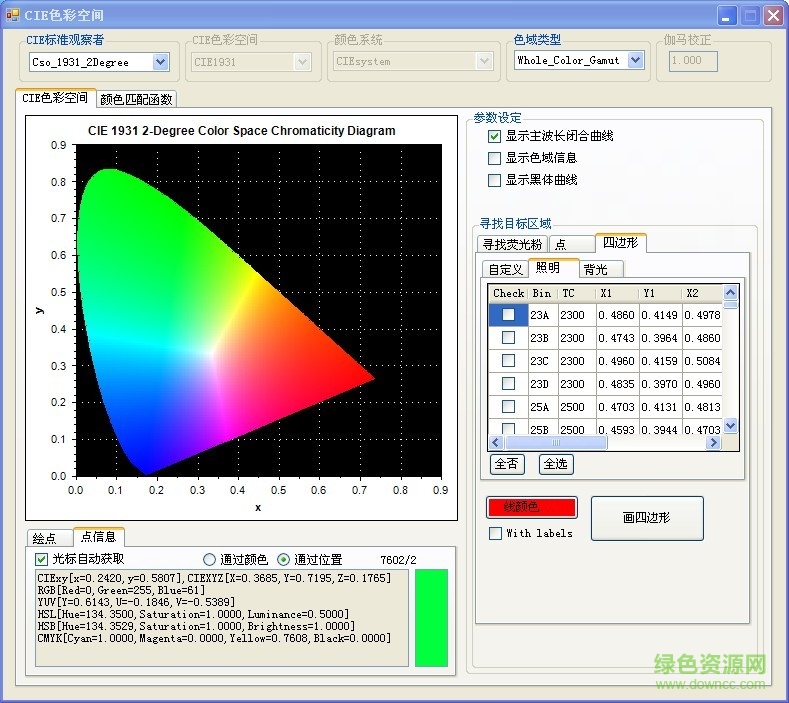Uncheck 光标自动获取 option

[42, 559]
